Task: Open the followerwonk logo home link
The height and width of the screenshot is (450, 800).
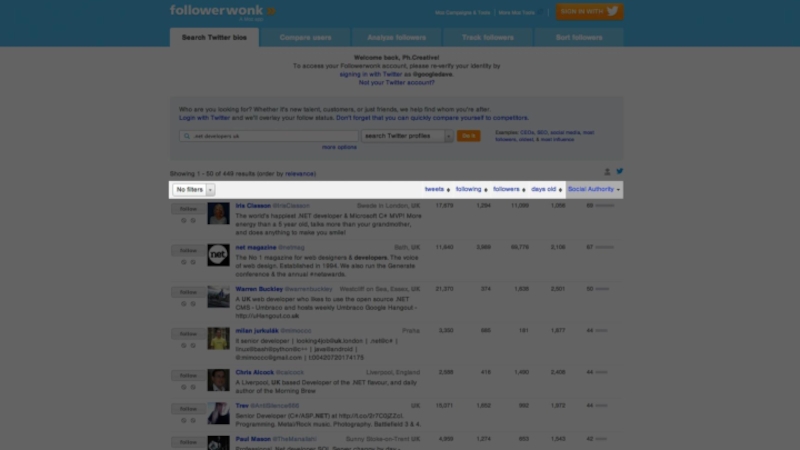Action: (222, 11)
